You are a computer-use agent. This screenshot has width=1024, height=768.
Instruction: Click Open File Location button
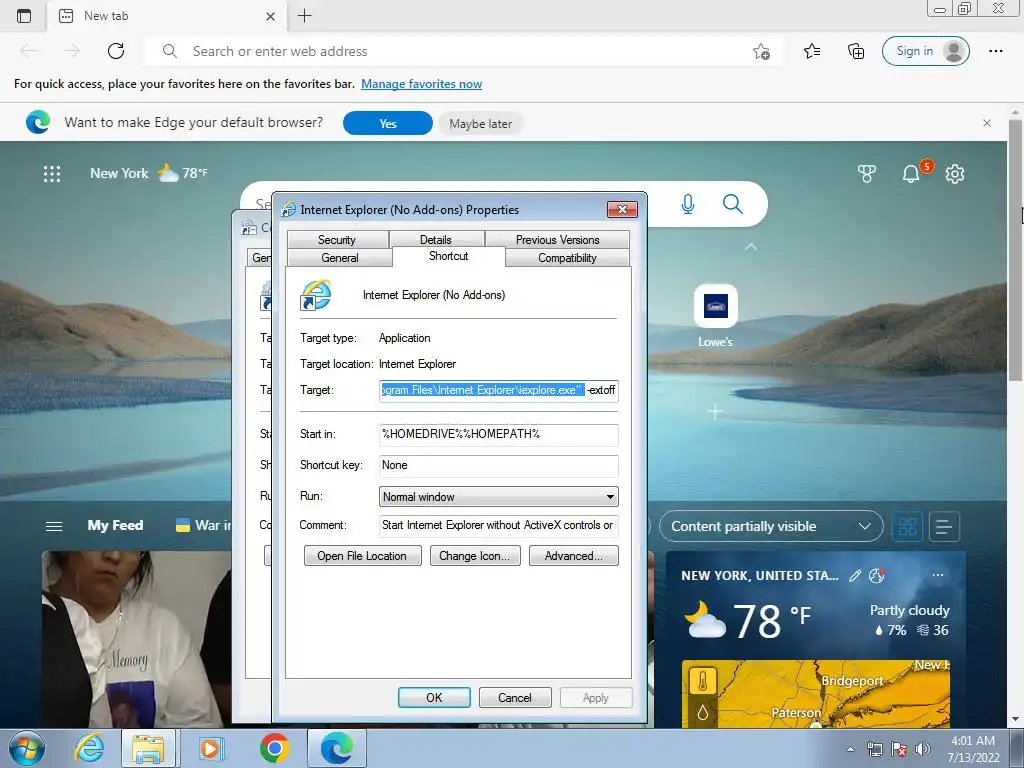[x=362, y=556]
